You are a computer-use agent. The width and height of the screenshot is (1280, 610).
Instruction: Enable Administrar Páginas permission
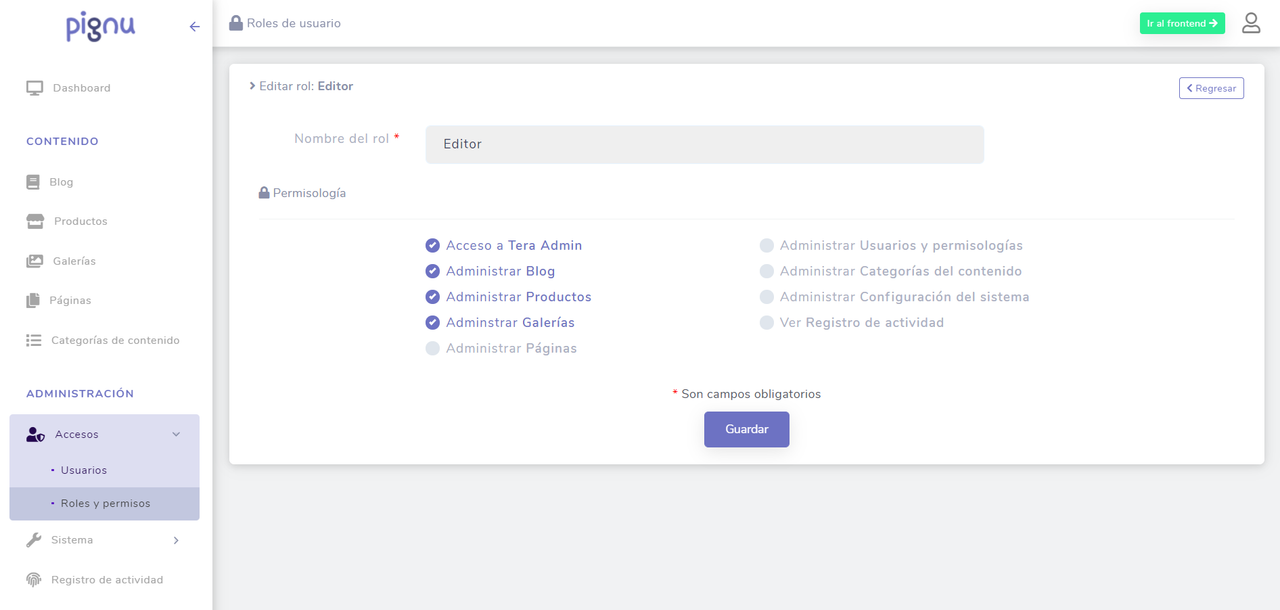(x=433, y=348)
